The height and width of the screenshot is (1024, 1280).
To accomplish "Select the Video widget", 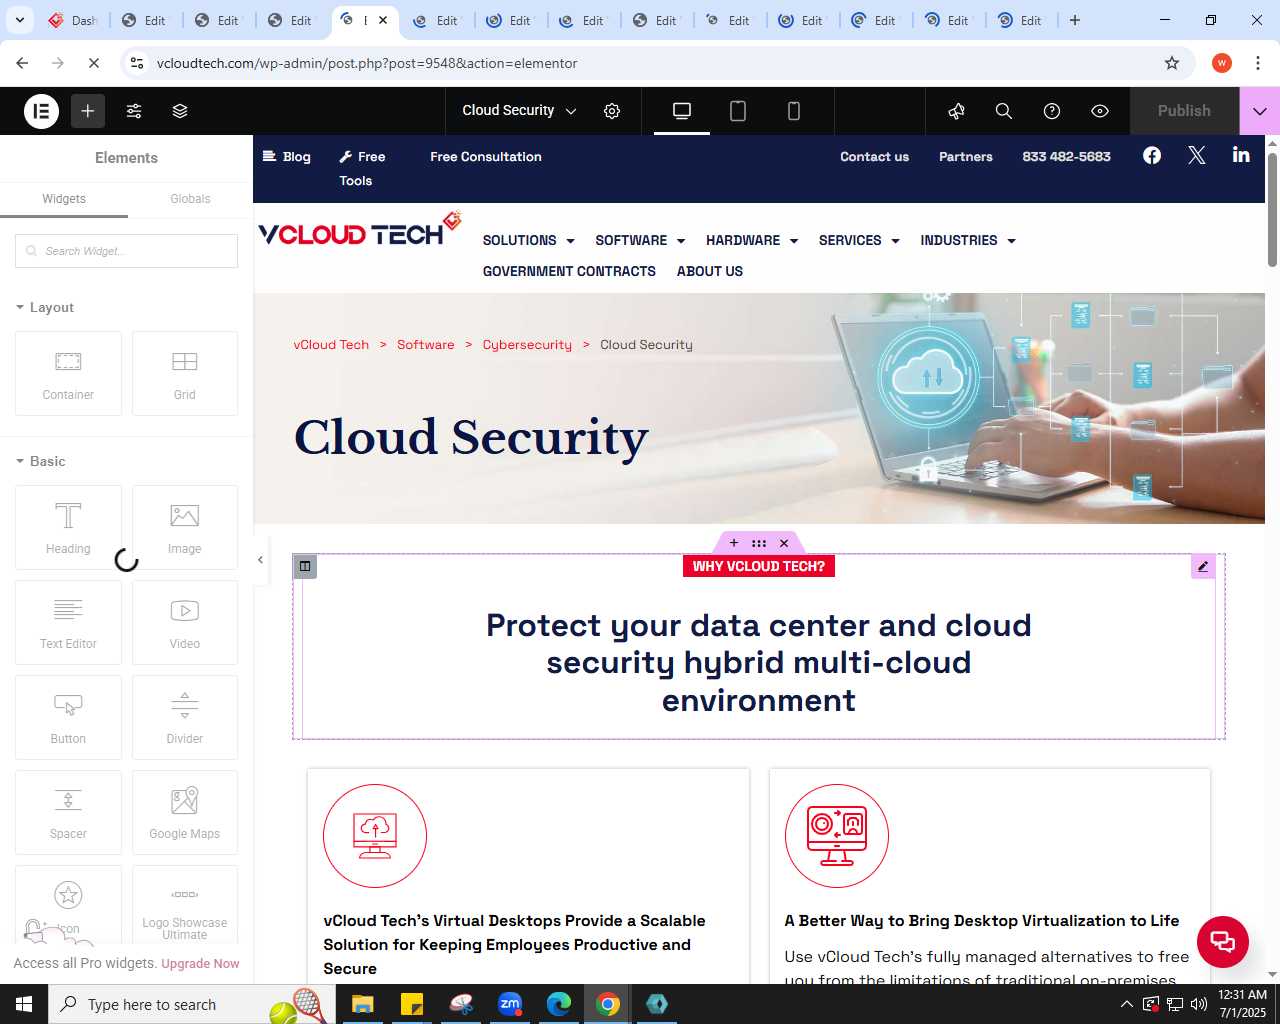I will [185, 622].
